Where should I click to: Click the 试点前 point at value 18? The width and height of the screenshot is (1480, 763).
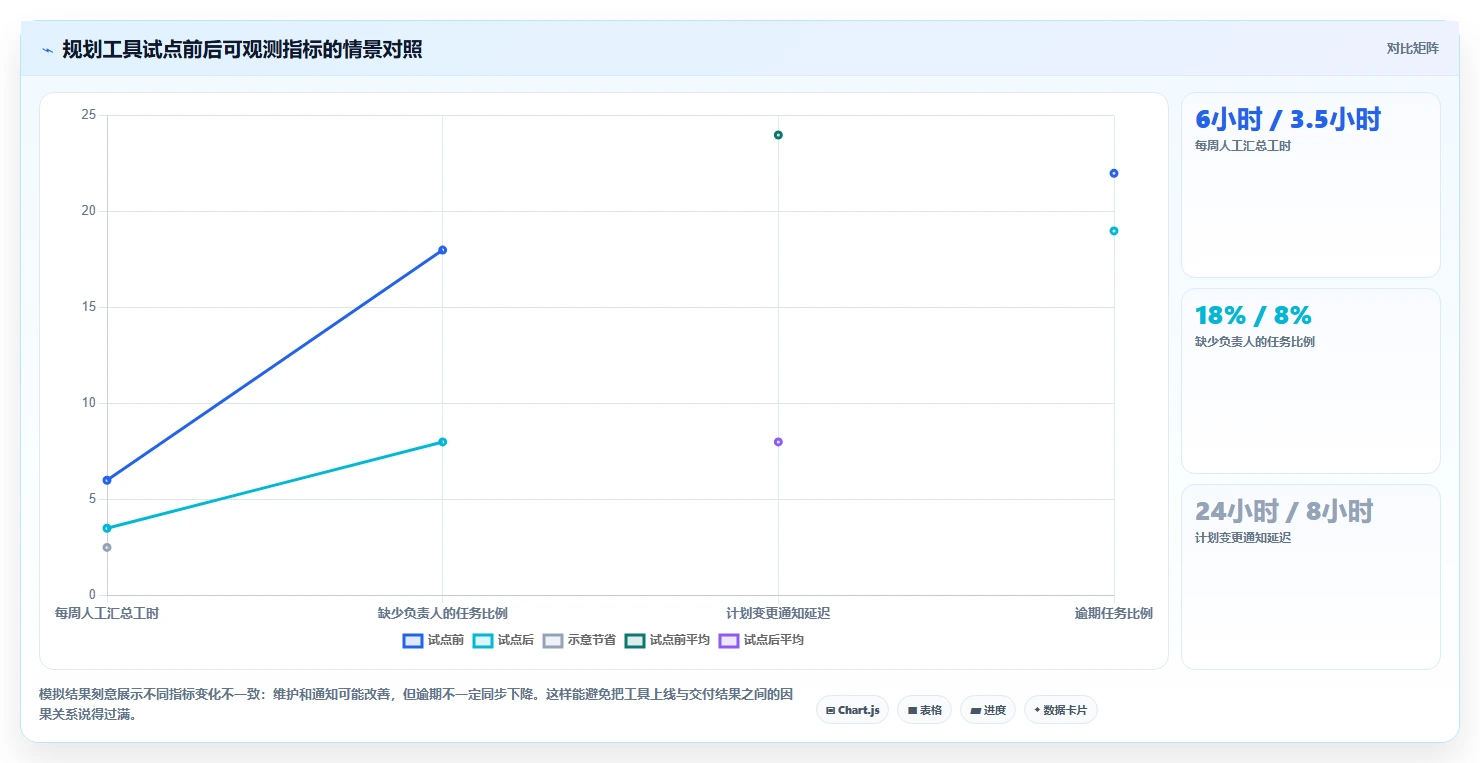[442, 250]
